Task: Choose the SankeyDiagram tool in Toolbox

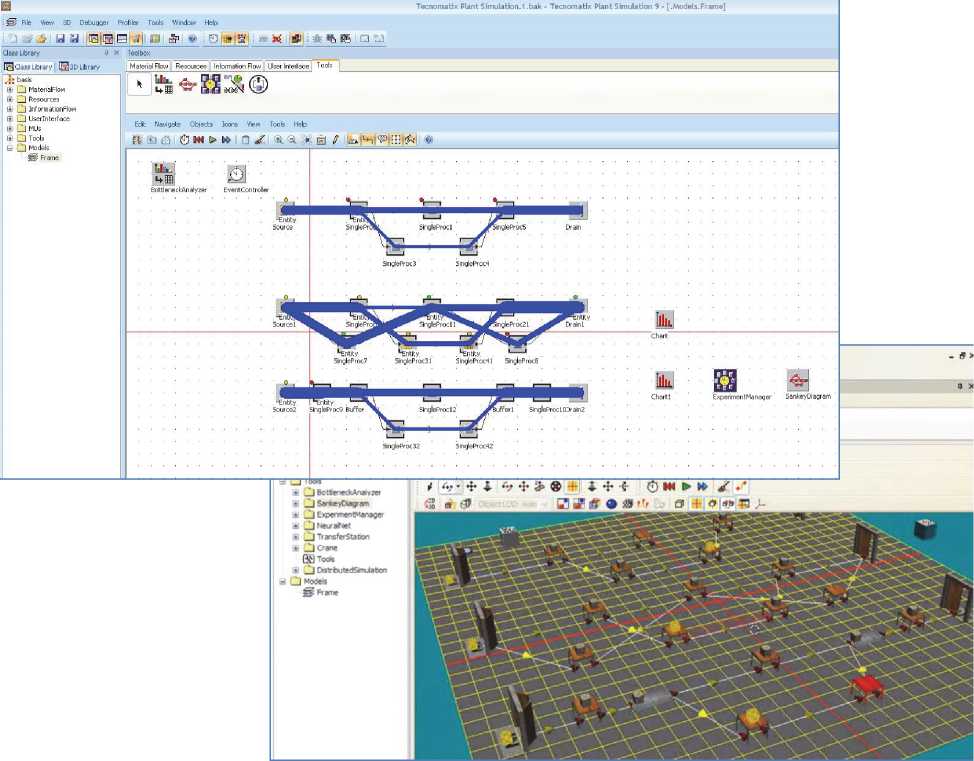Action: coord(186,86)
